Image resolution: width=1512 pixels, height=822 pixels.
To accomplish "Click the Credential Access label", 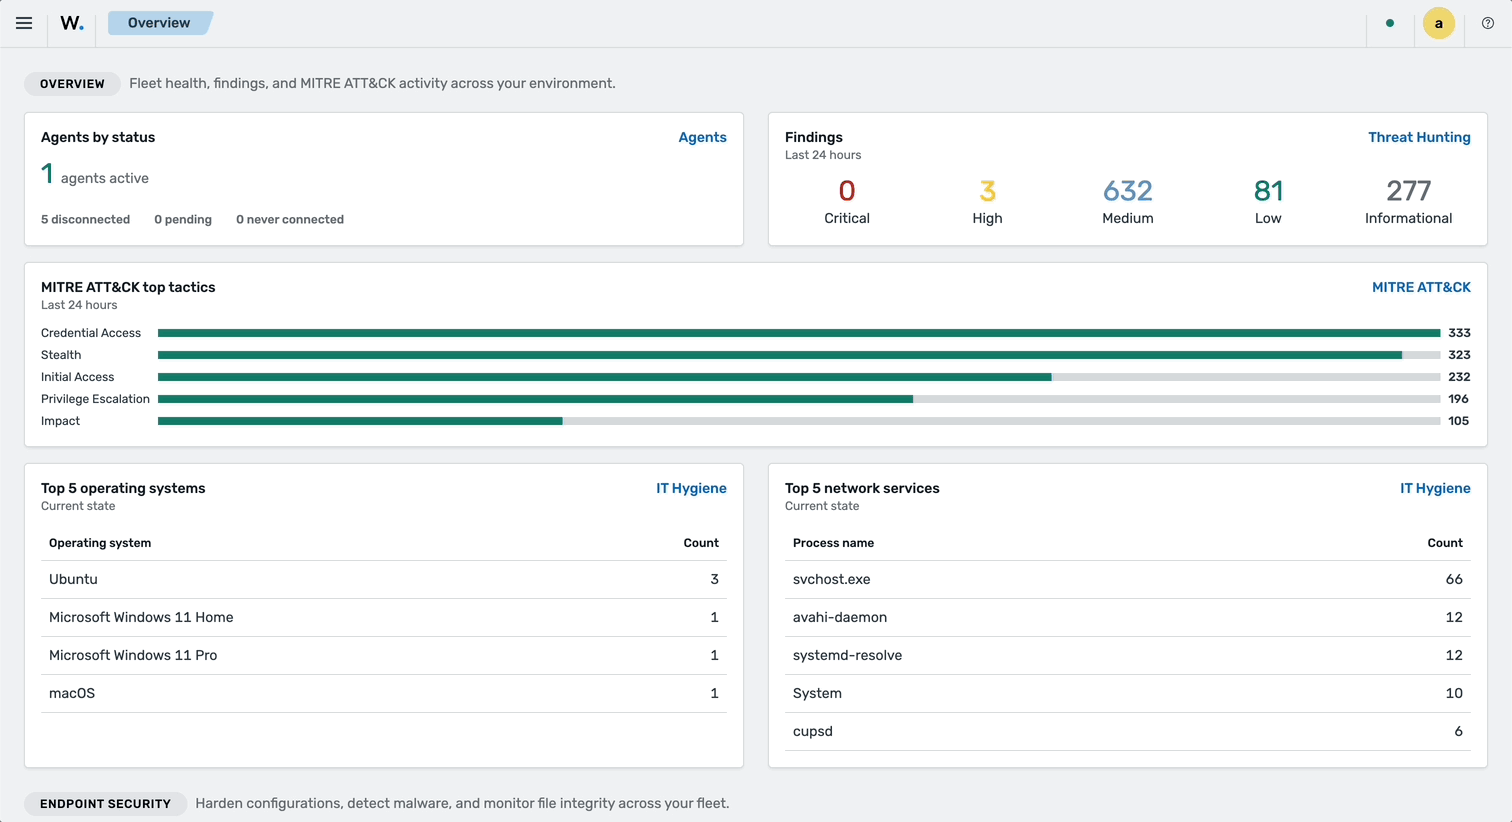I will (x=91, y=333).
